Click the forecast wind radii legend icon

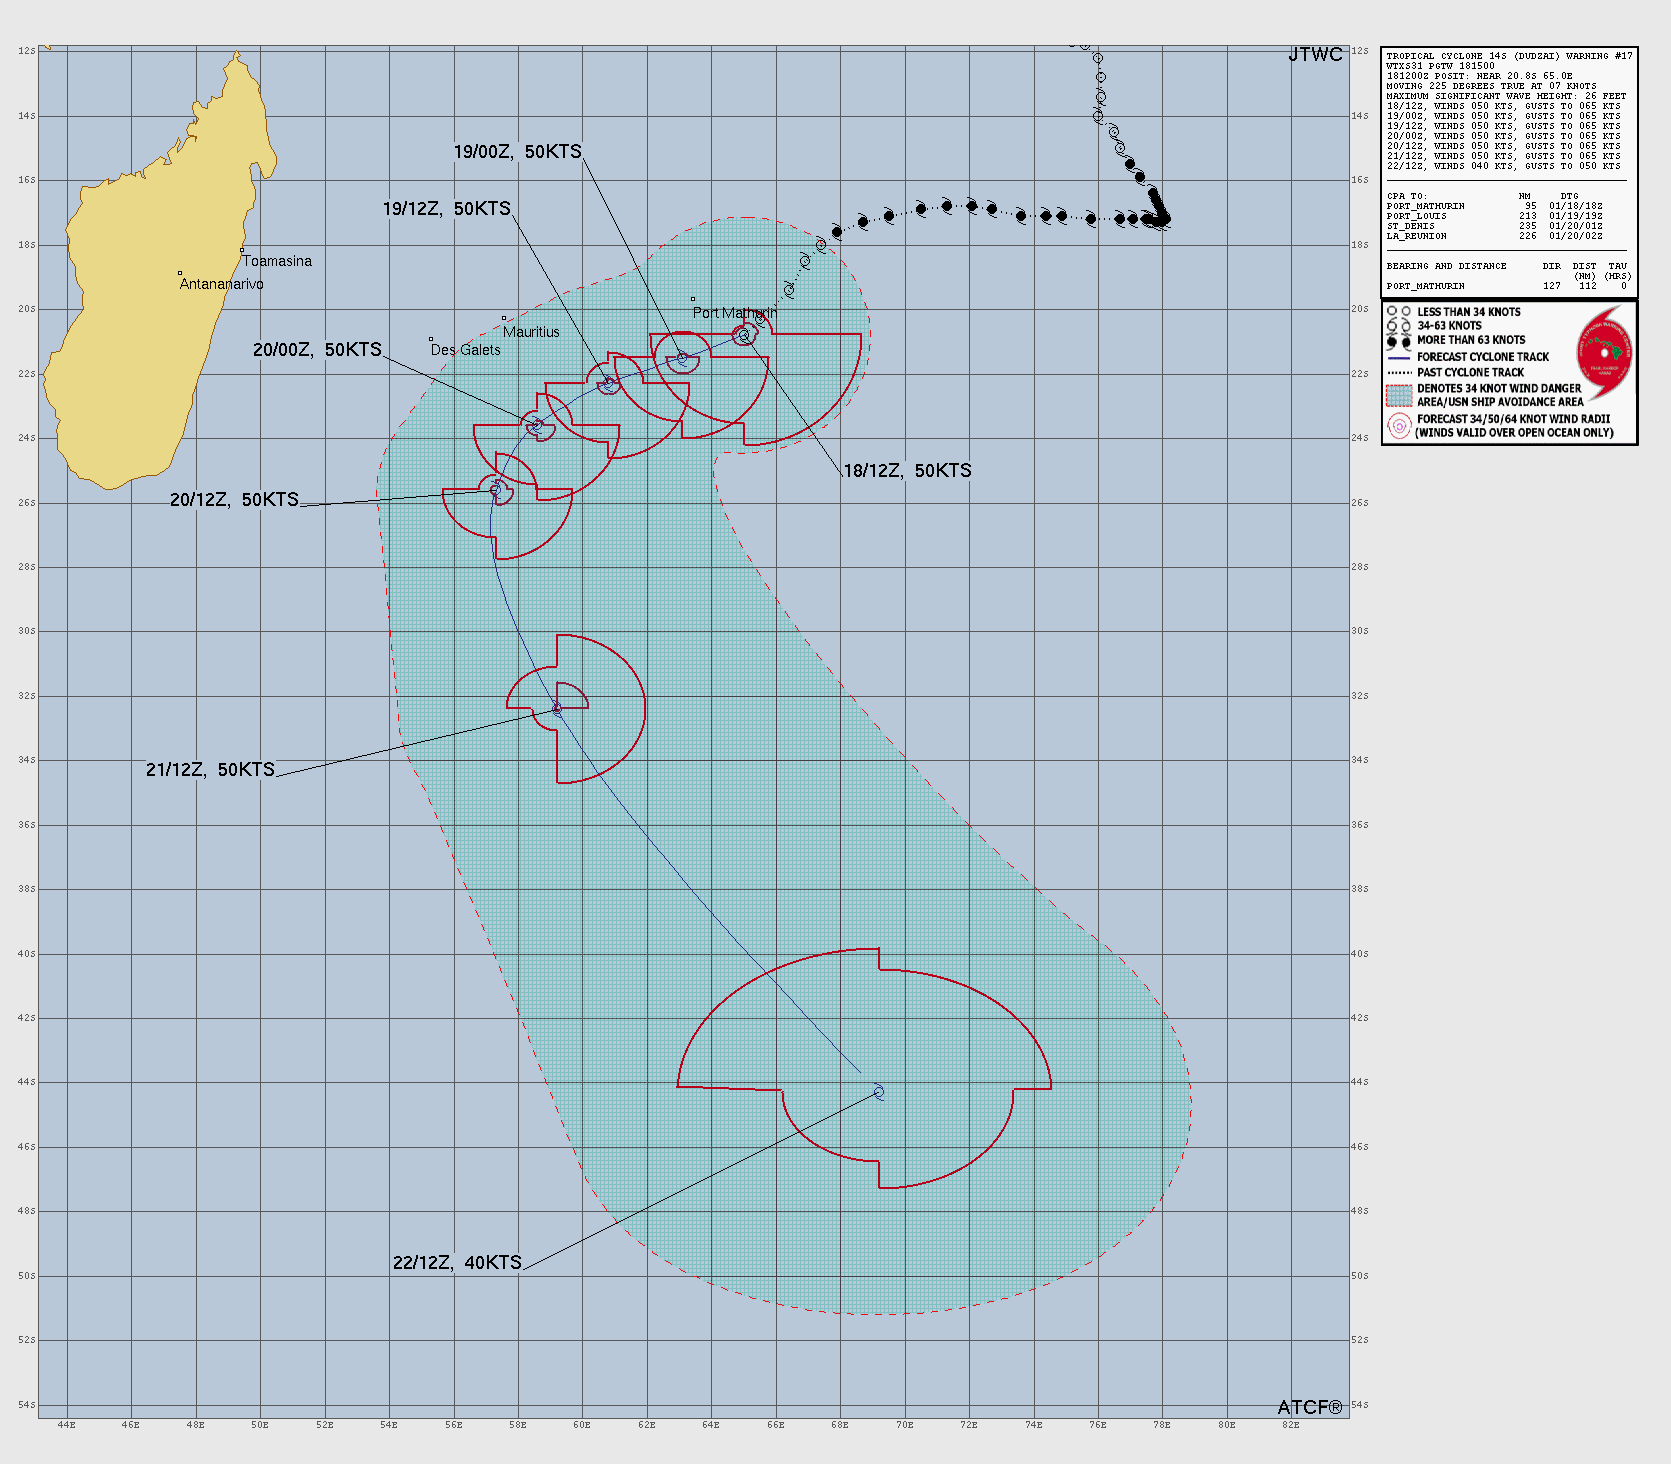1398,426
